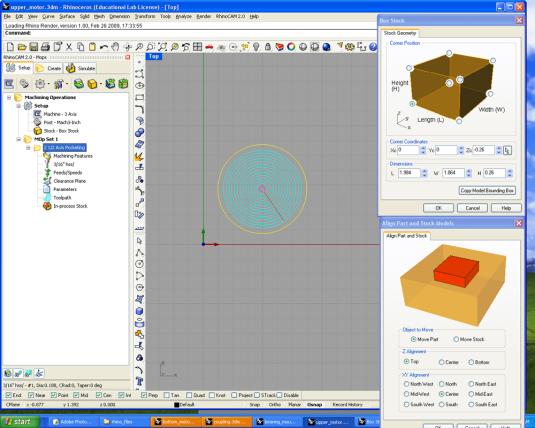The width and height of the screenshot is (535, 428).
Task: Click the Command prompt input line
Action: (x=190, y=33)
